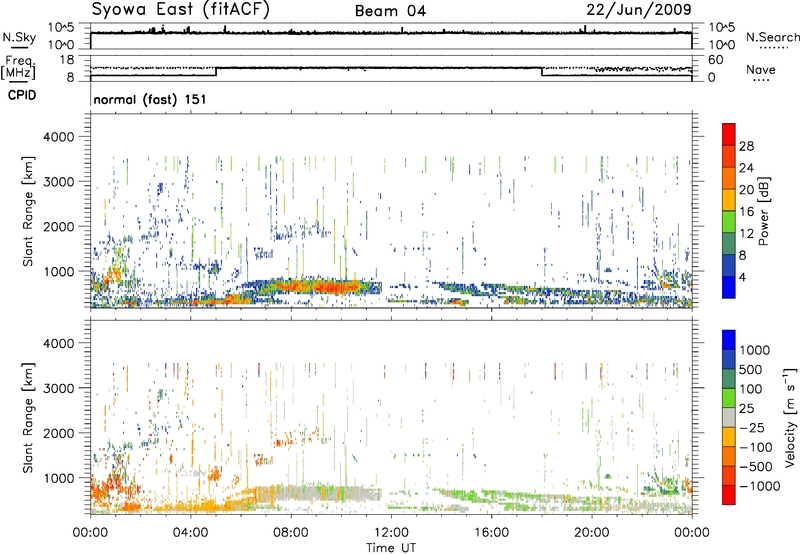Click the 'CPID' label
Screen dimensions: 800x554
(22, 95)
